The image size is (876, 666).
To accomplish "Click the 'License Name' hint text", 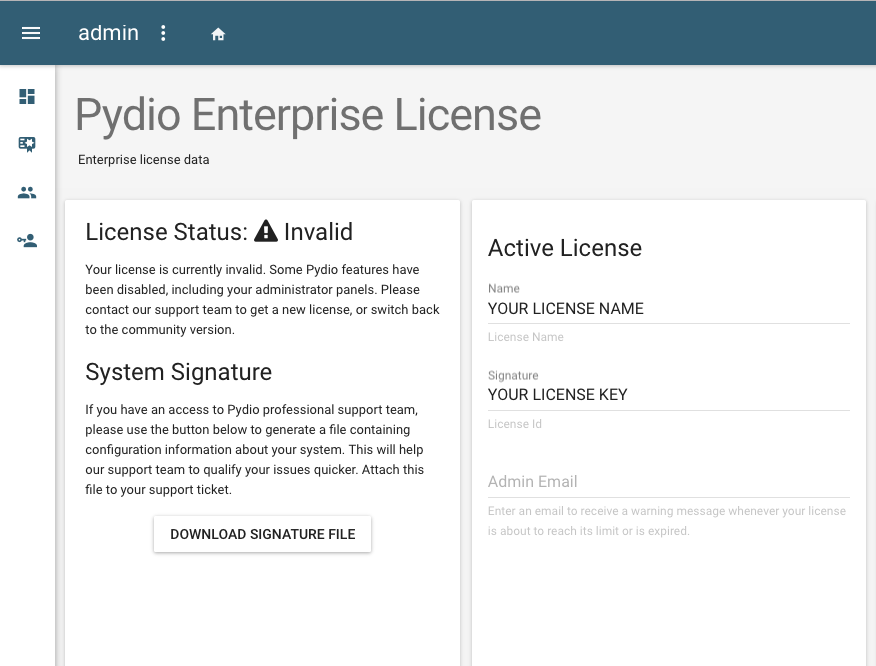I will [526, 337].
